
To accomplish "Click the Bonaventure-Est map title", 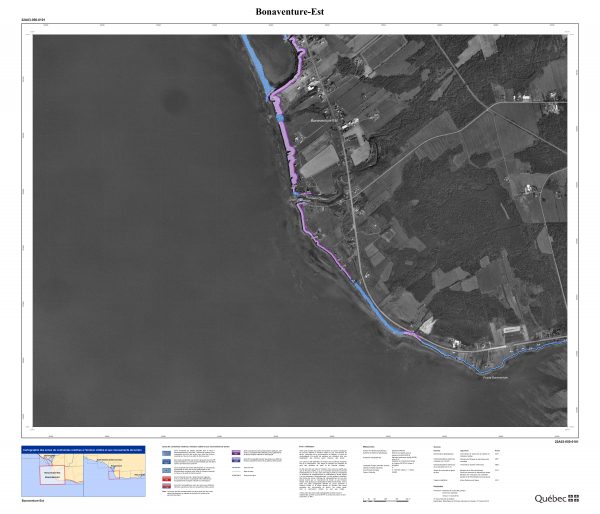I will click(299, 12).
